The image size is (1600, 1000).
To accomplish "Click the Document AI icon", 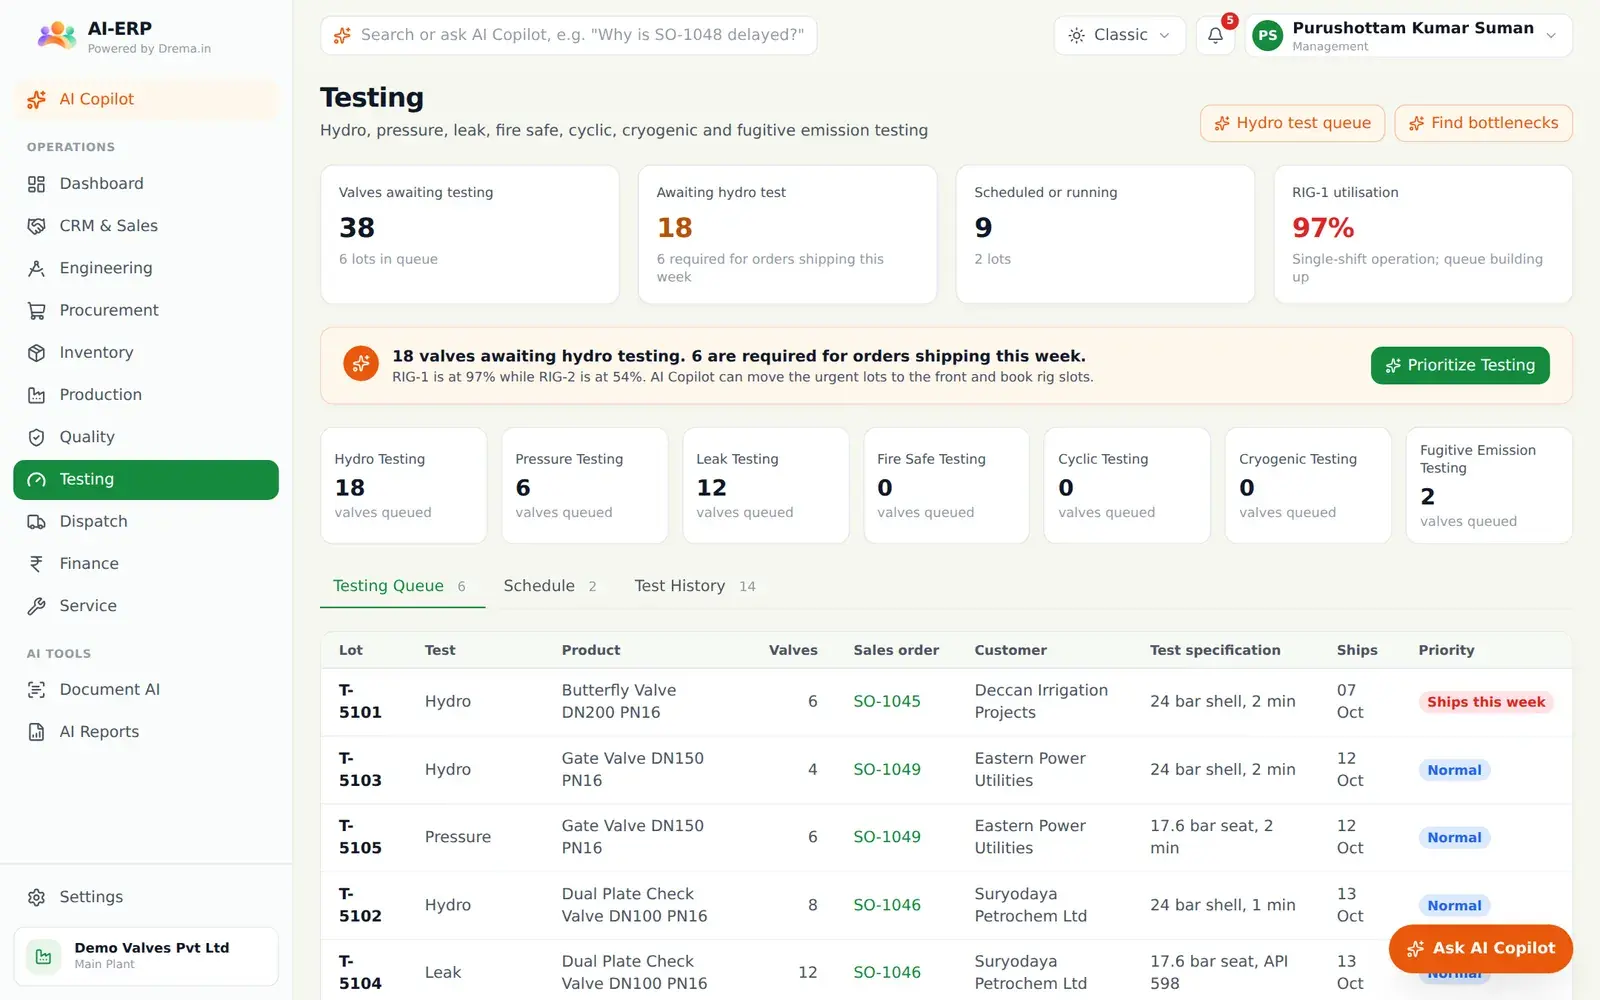I will pyautogui.click(x=37, y=690).
